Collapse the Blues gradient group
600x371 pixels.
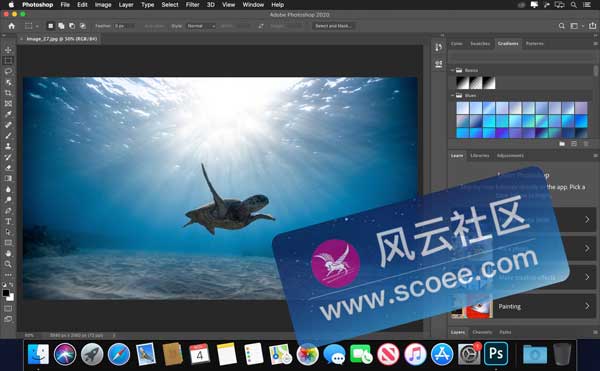[452, 96]
